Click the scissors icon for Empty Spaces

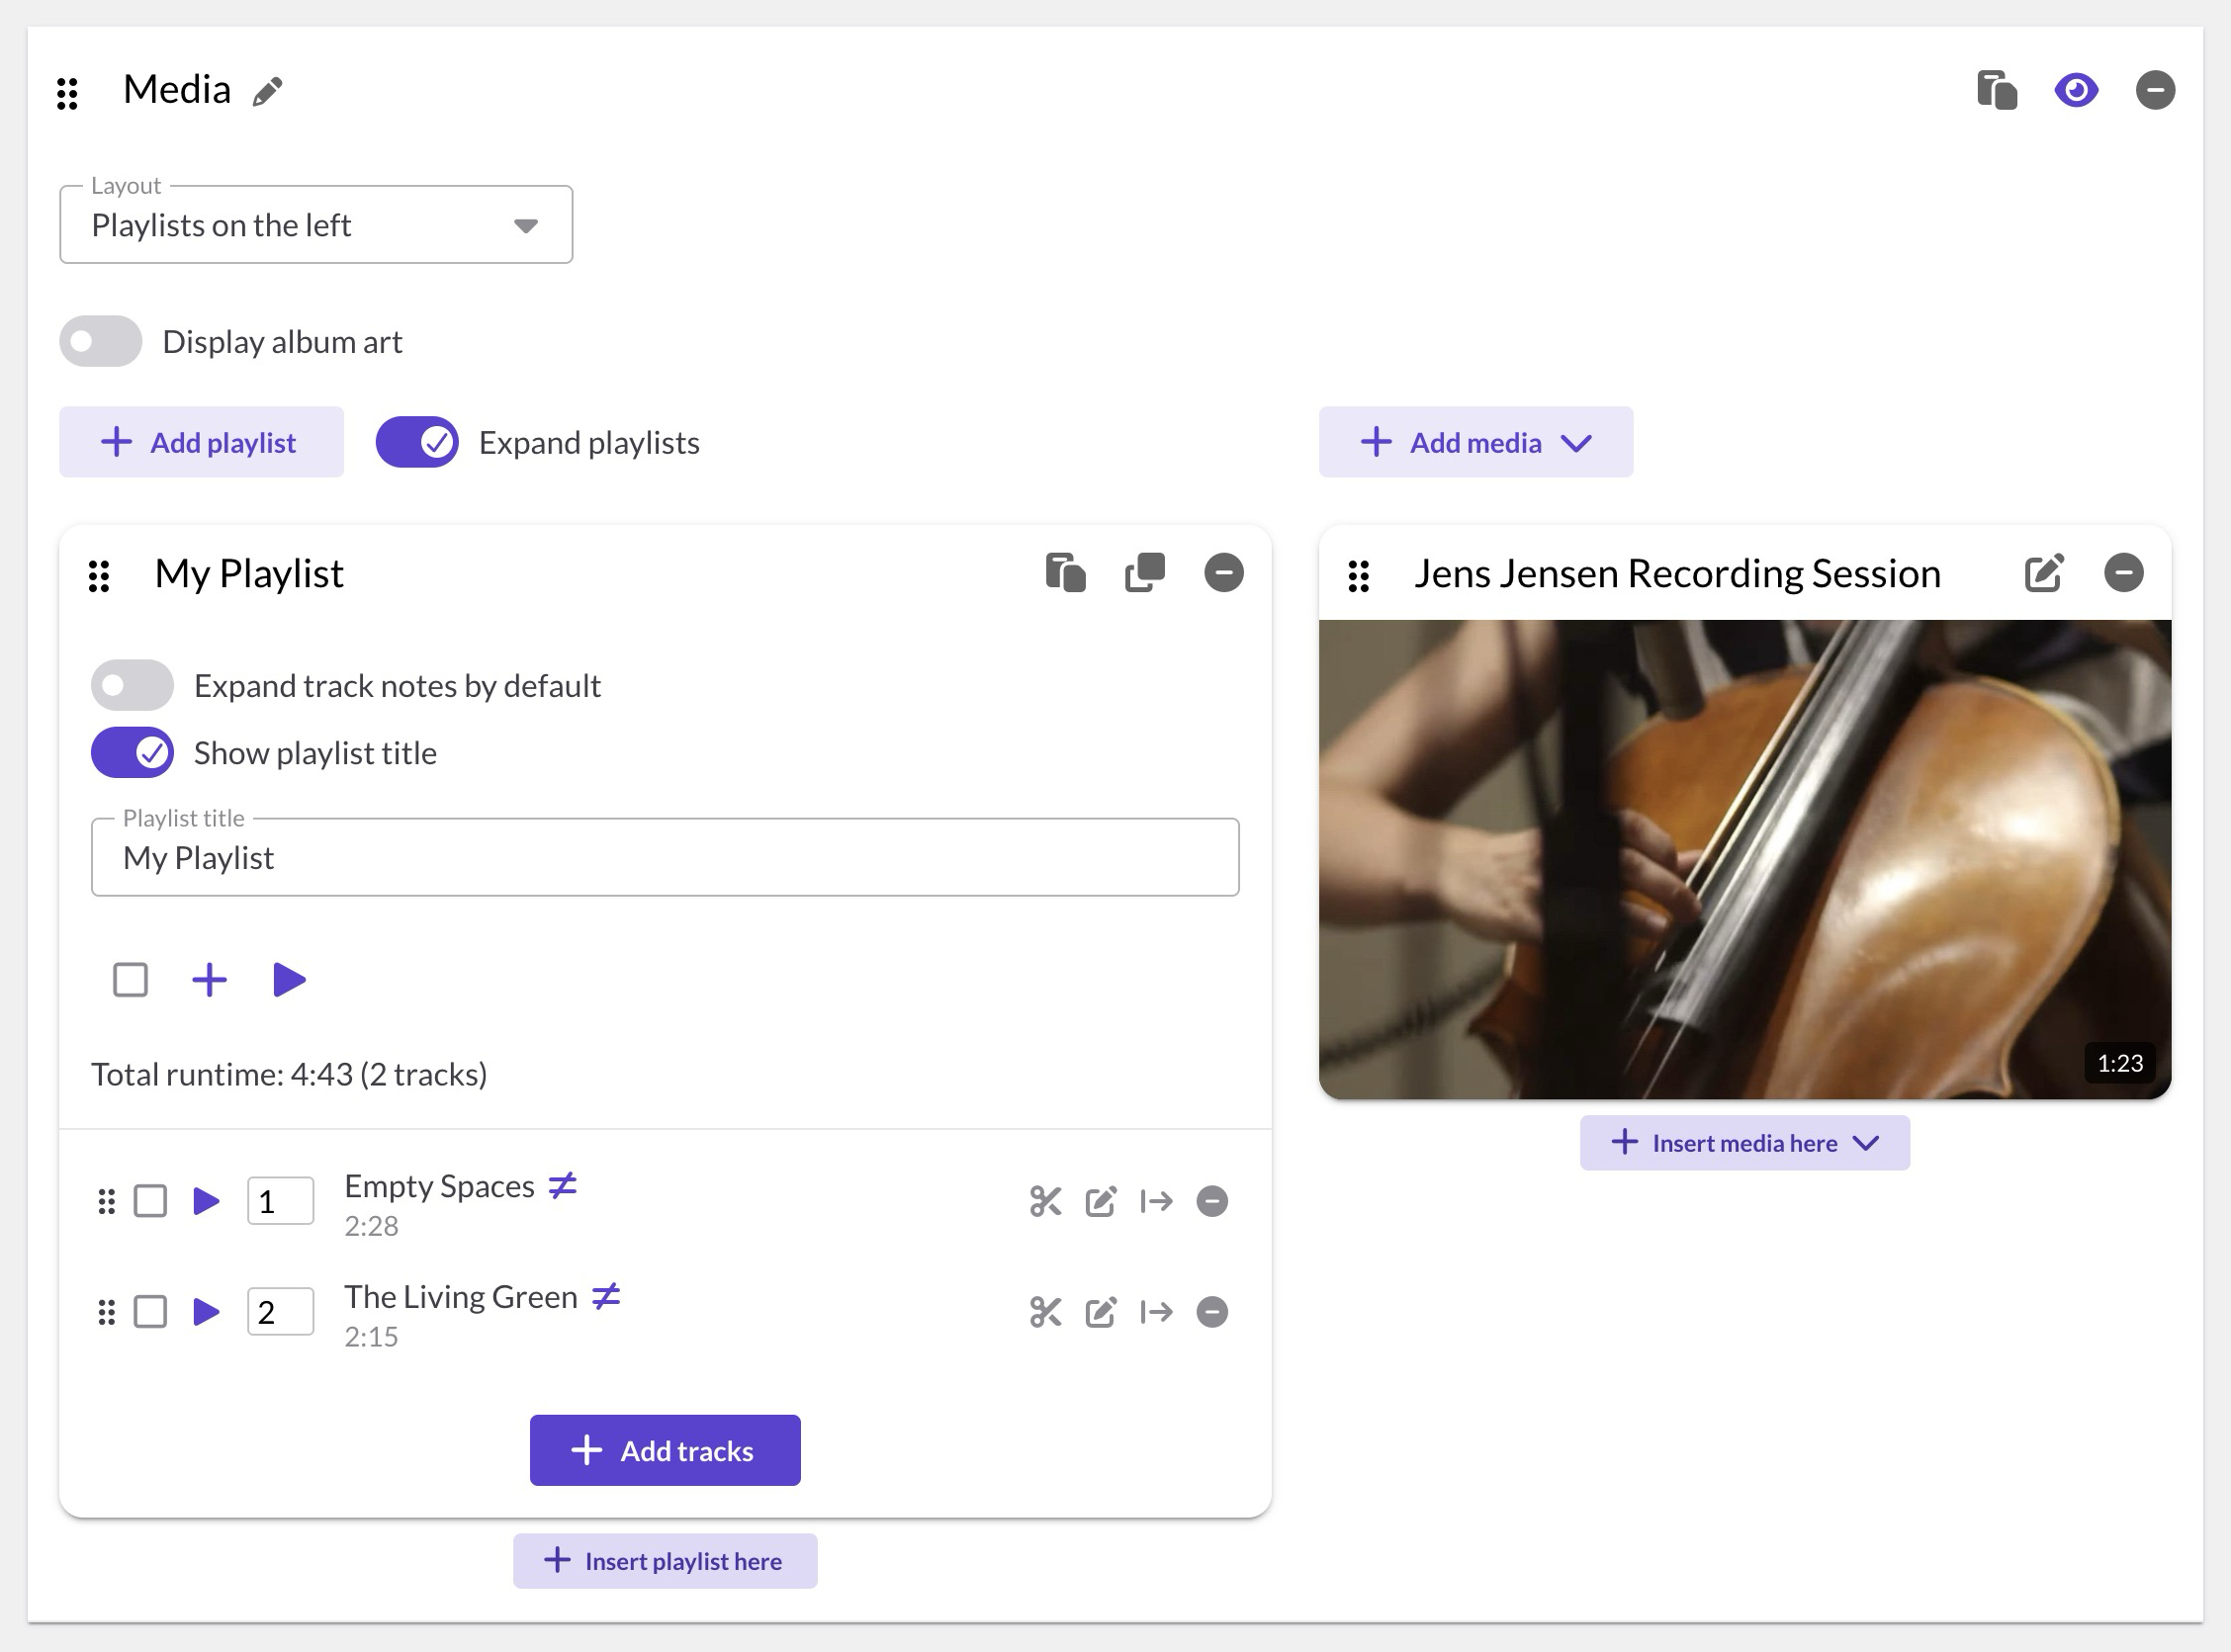click(1045, 1201)
